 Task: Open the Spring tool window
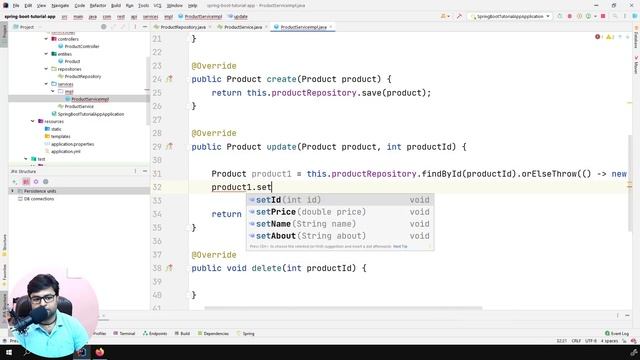point(246,333)
